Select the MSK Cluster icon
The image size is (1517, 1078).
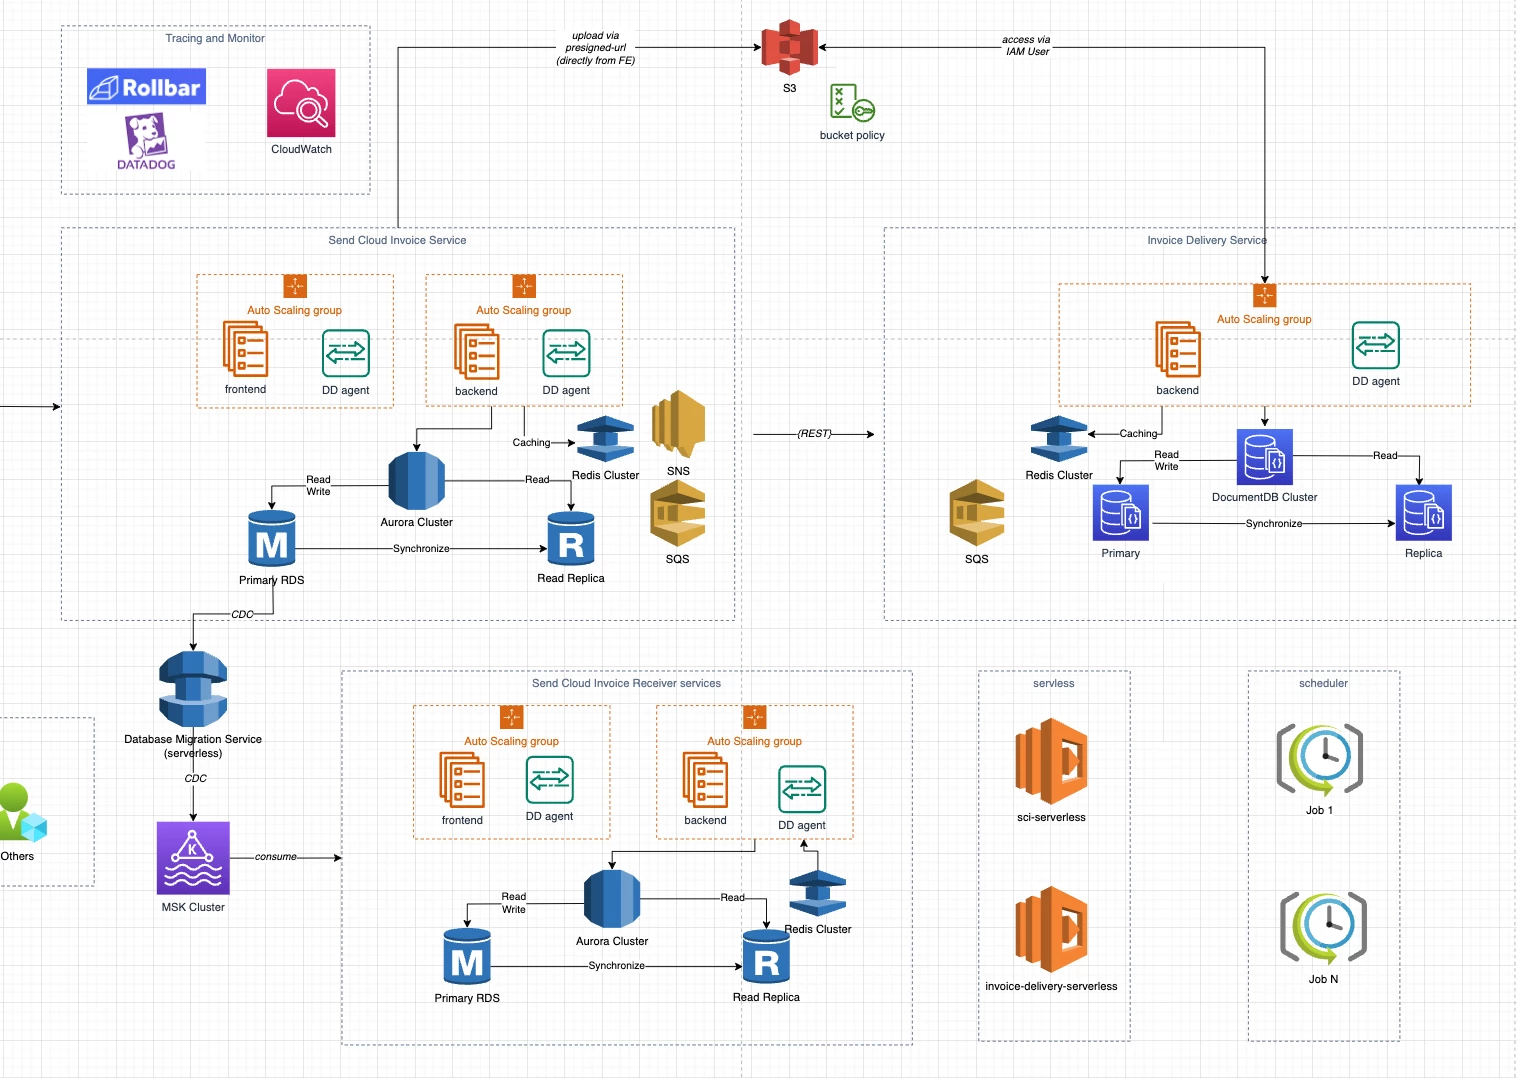click(x=193, y=858)
